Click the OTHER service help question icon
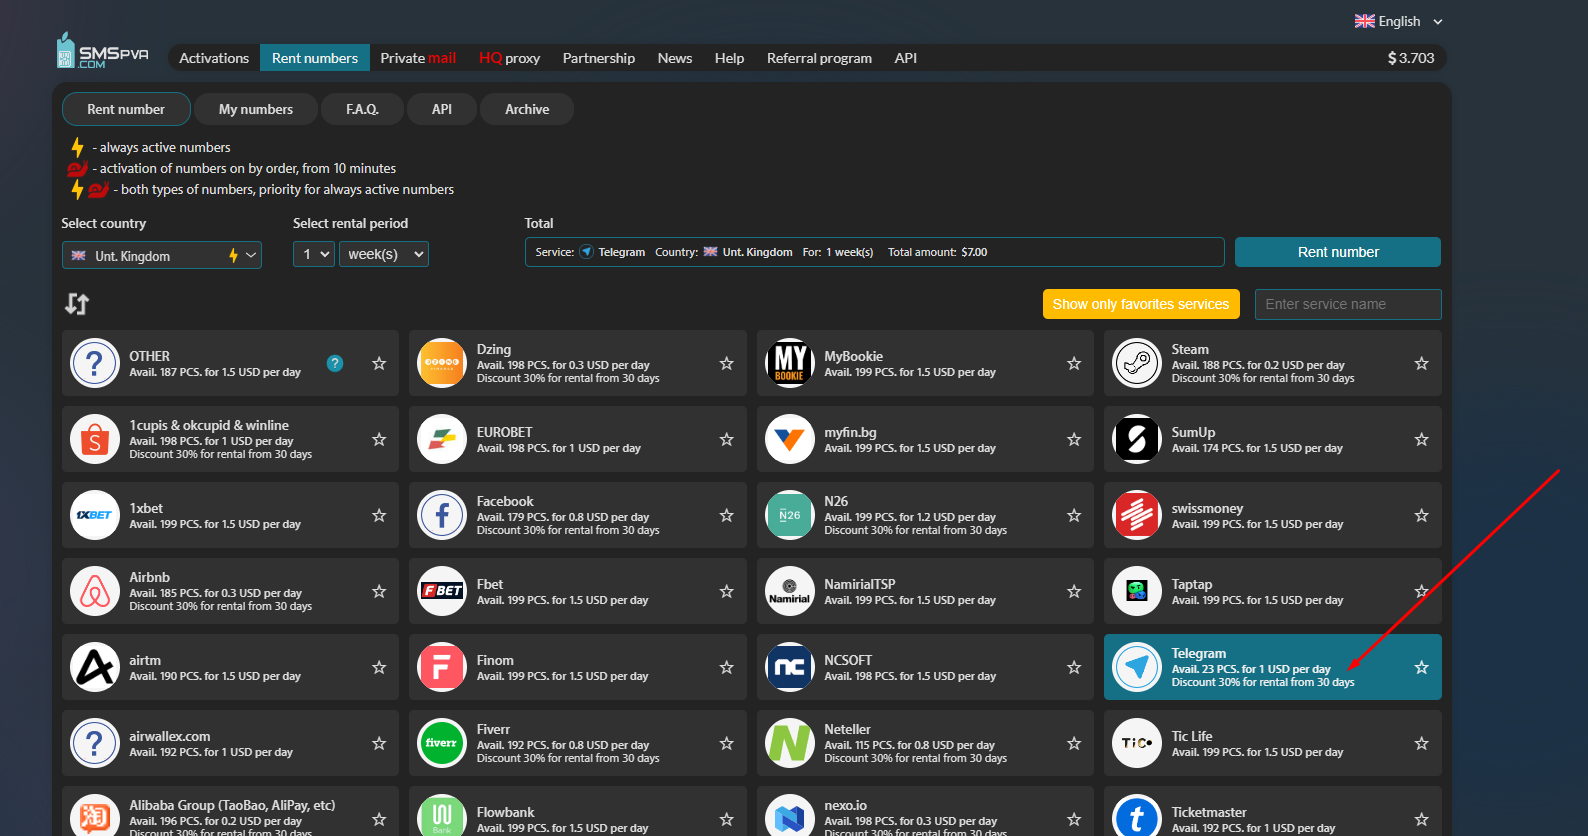Screen dimensions: 1588x836 [335, 363]
